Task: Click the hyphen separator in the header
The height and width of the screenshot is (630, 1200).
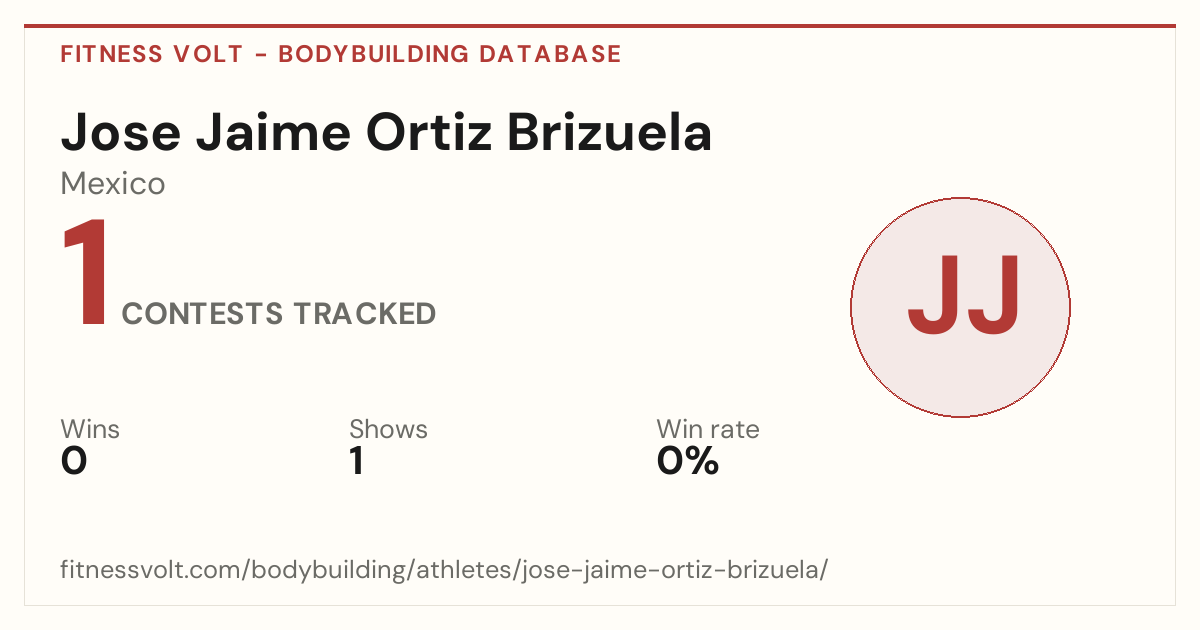Action: [261, 55]
